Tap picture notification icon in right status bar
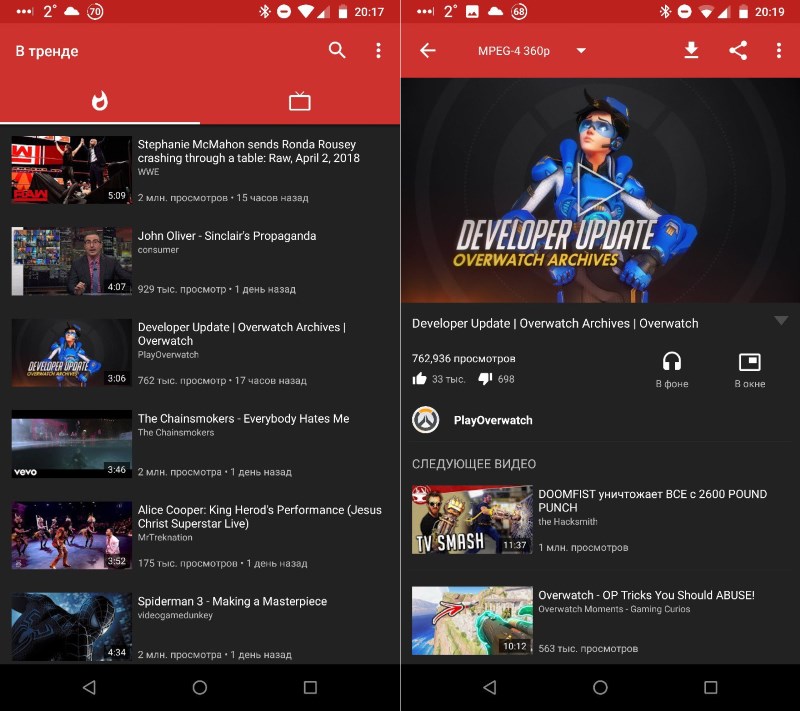The image size is (800, 711). [472, 11]
